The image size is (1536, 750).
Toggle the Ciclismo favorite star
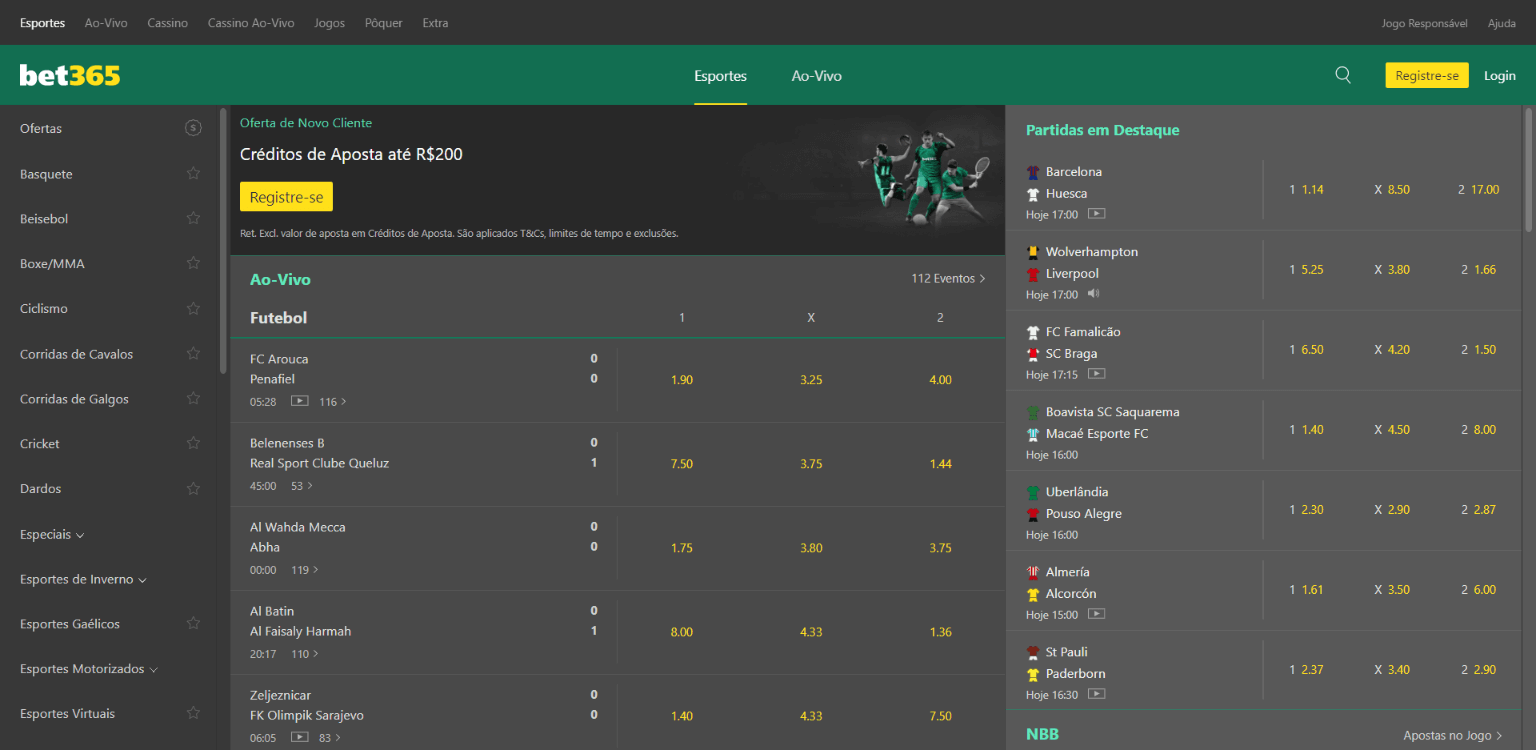click(x=193, y=308)
